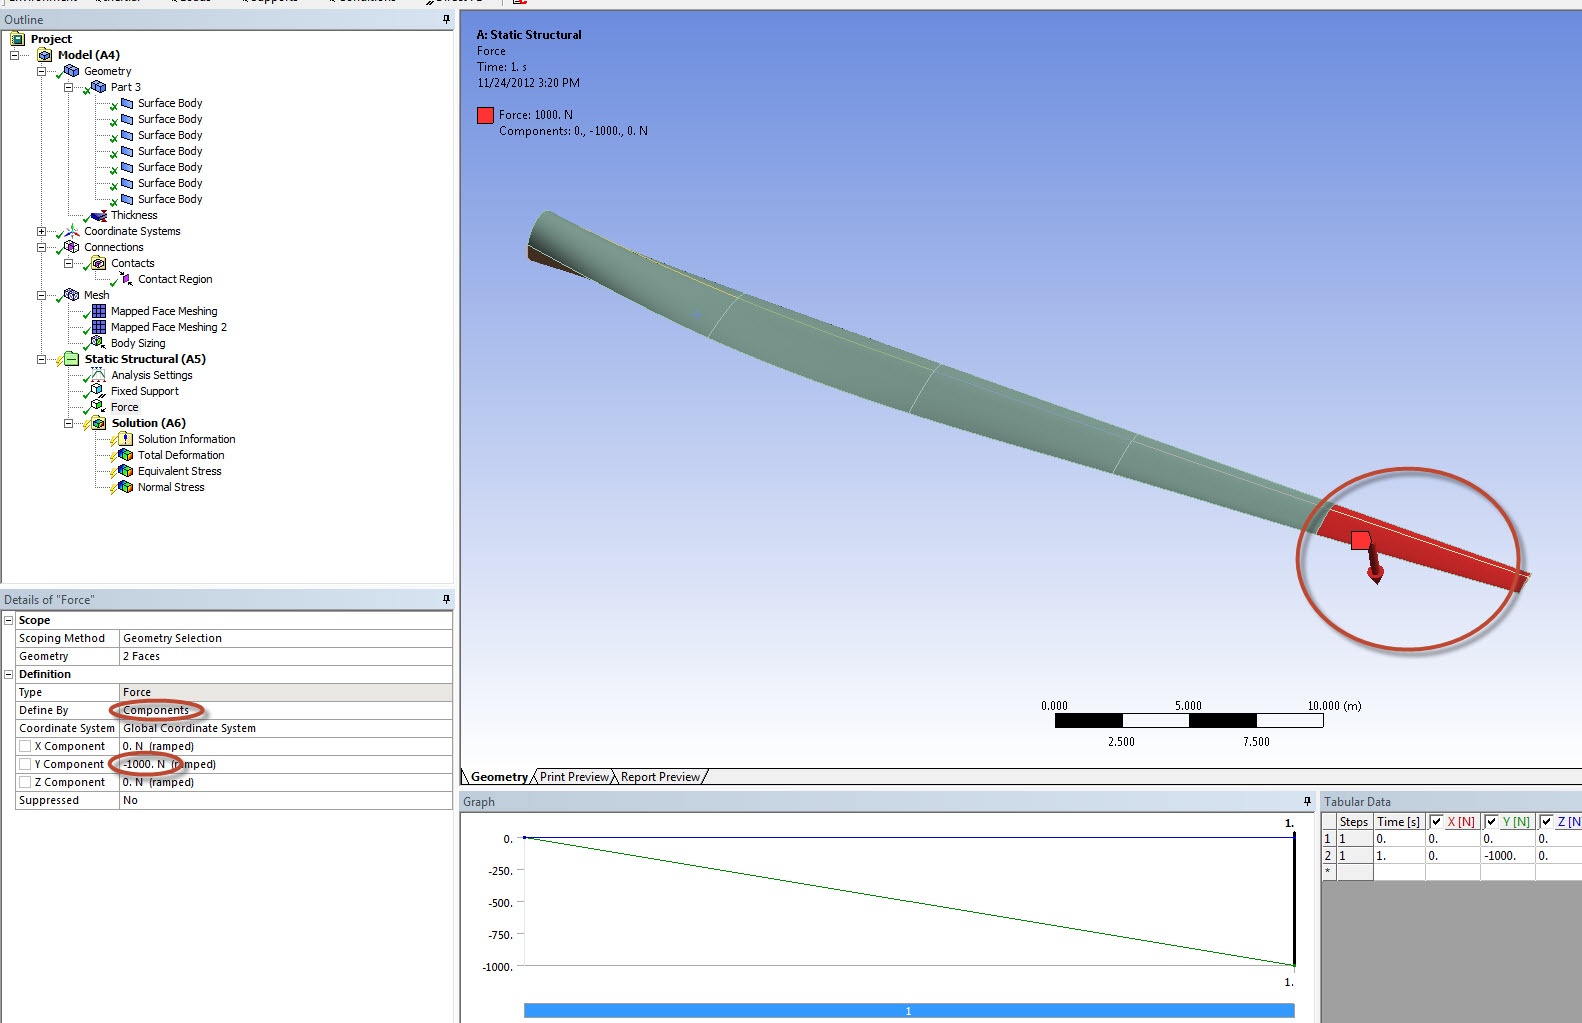
Task: Select the -1000. cell in Tabular Data
Action: pyautogui.click(x=1507, y=856)
